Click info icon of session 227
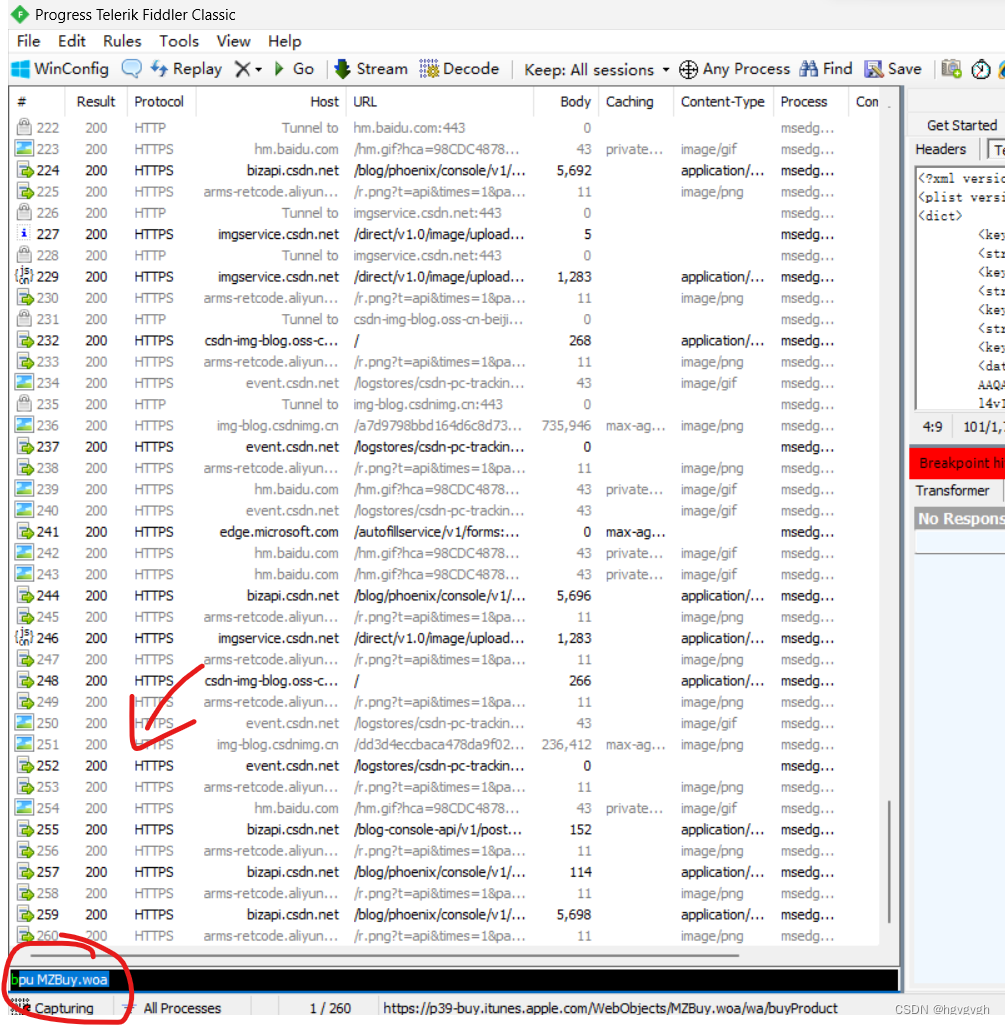 24,234
